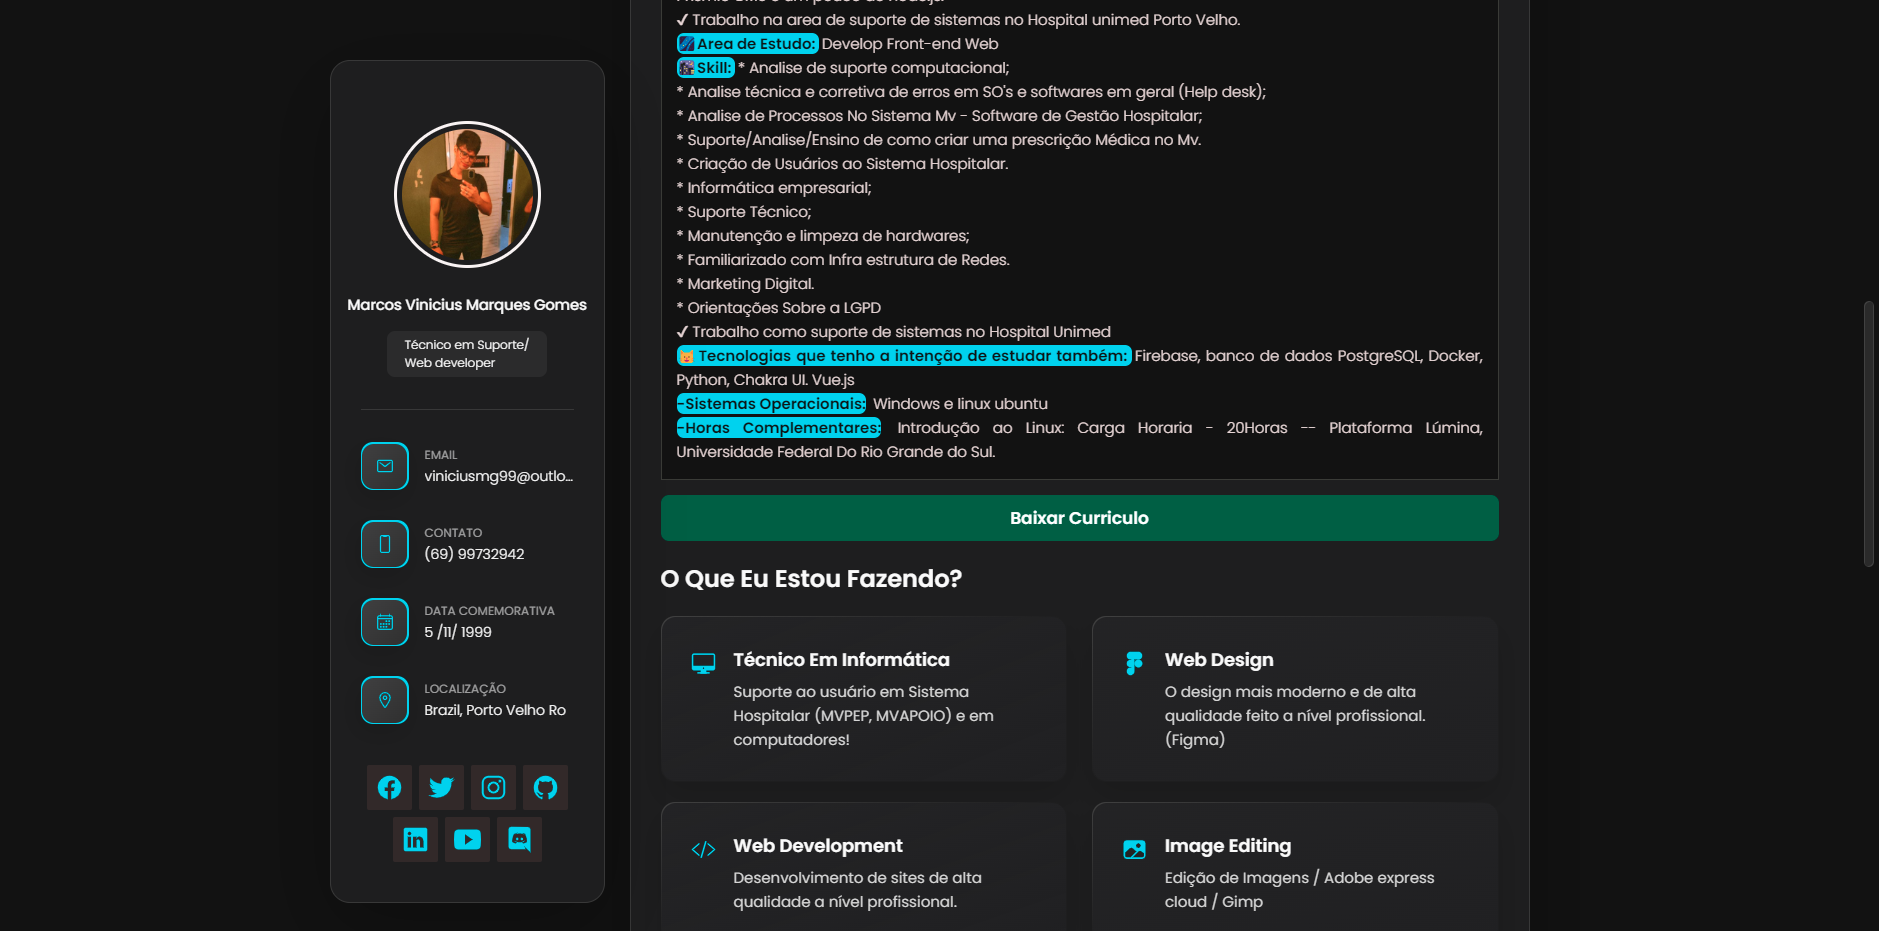
Task: Click the location pin icon
Action: tap(384, 699)
